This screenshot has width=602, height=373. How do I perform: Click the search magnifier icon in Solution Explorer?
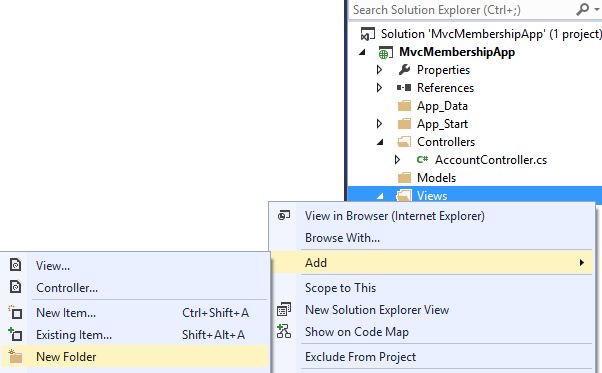point(582,9)
